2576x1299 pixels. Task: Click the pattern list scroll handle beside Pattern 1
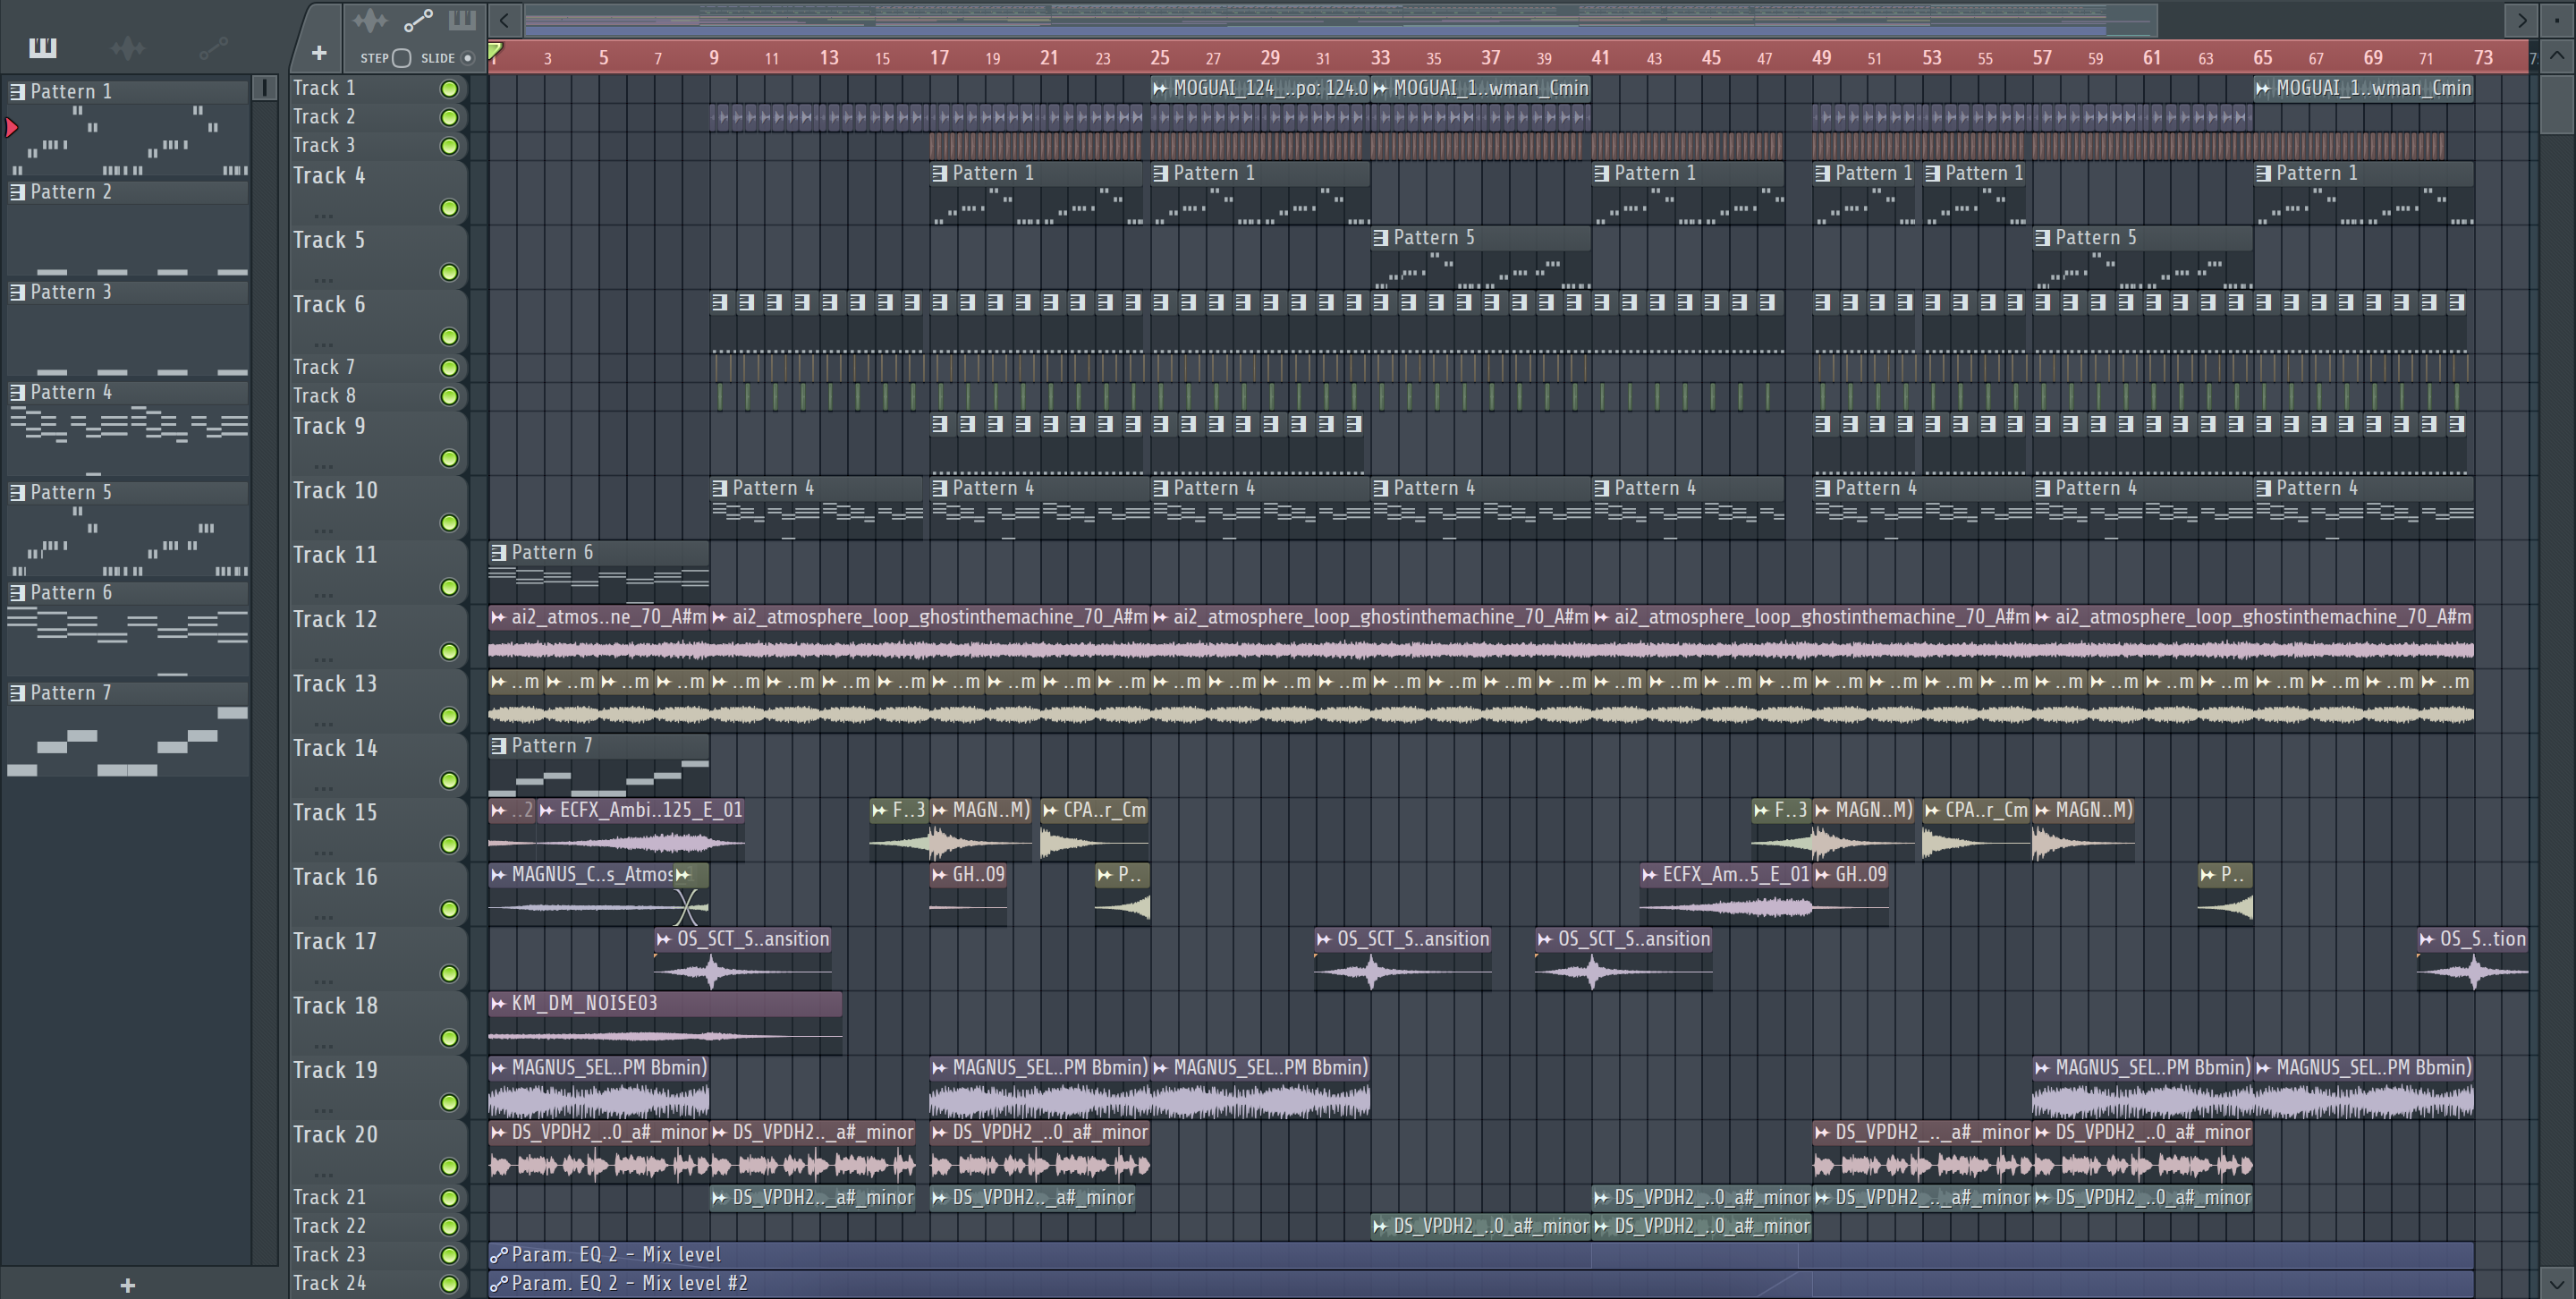(265, 88)
